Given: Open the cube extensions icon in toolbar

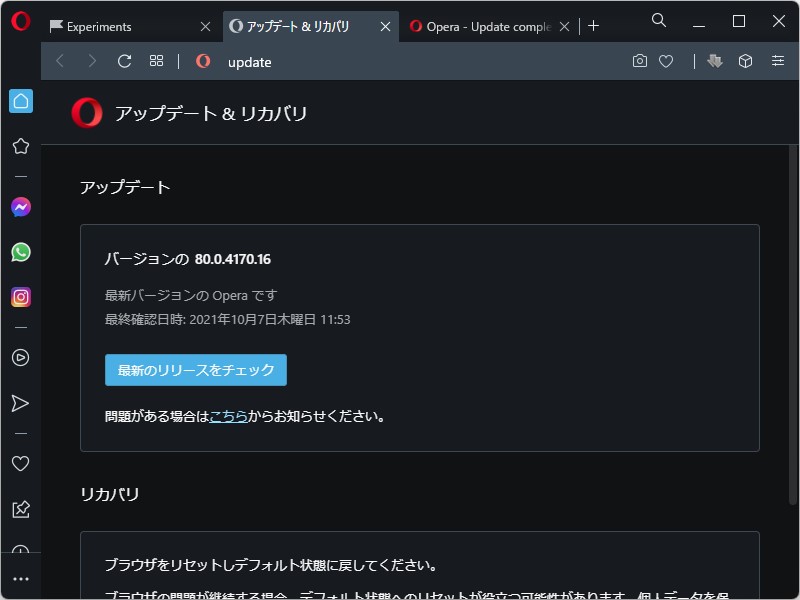Looking at the screenshot, I should [x=745, y=61].
